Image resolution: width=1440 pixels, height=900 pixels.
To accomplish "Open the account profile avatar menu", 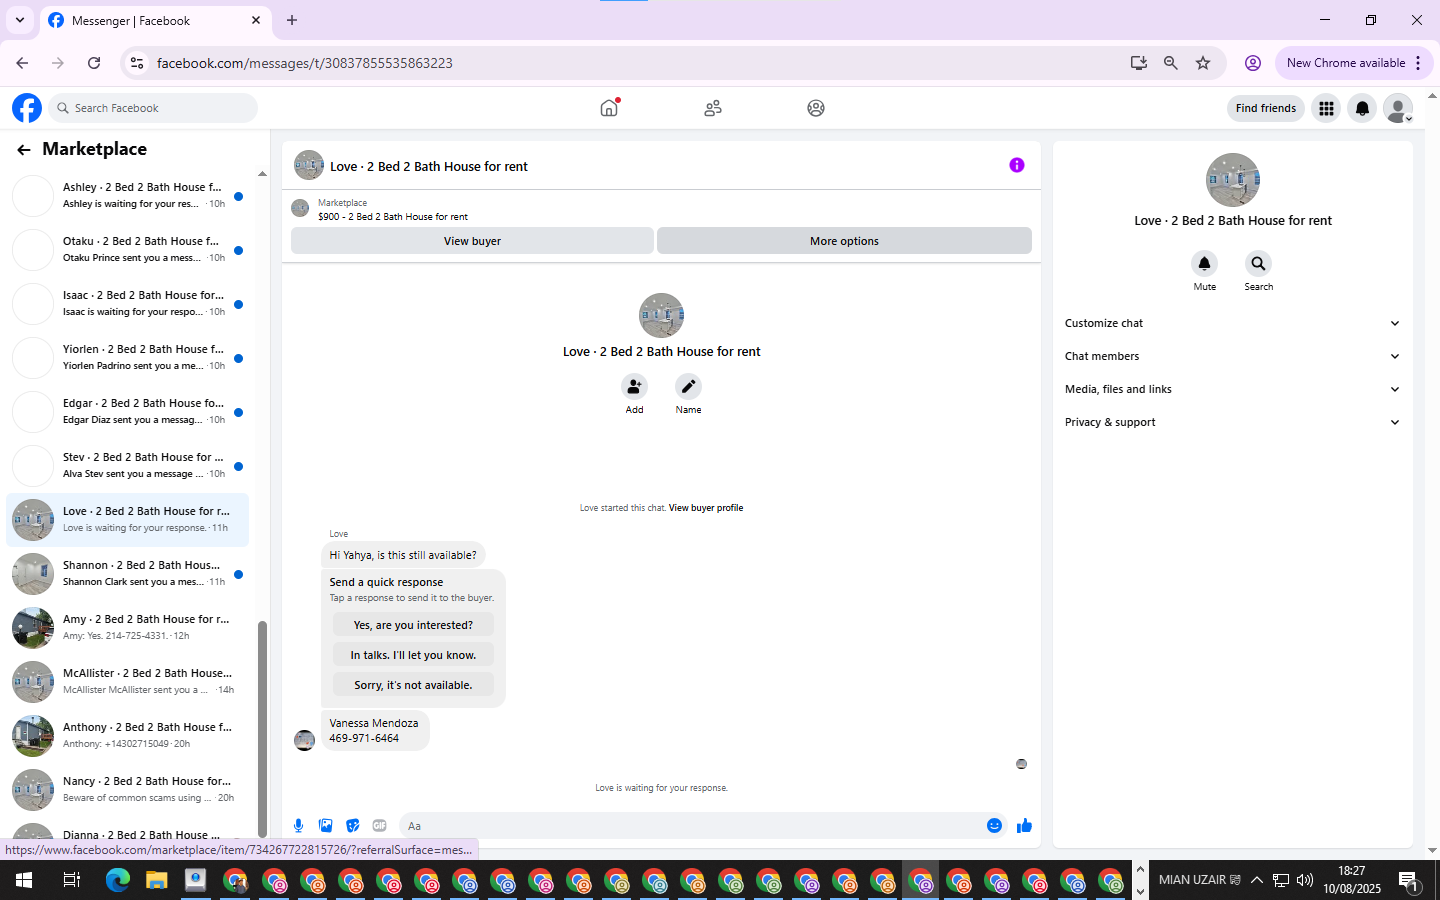I will (x=1398, y=108).
